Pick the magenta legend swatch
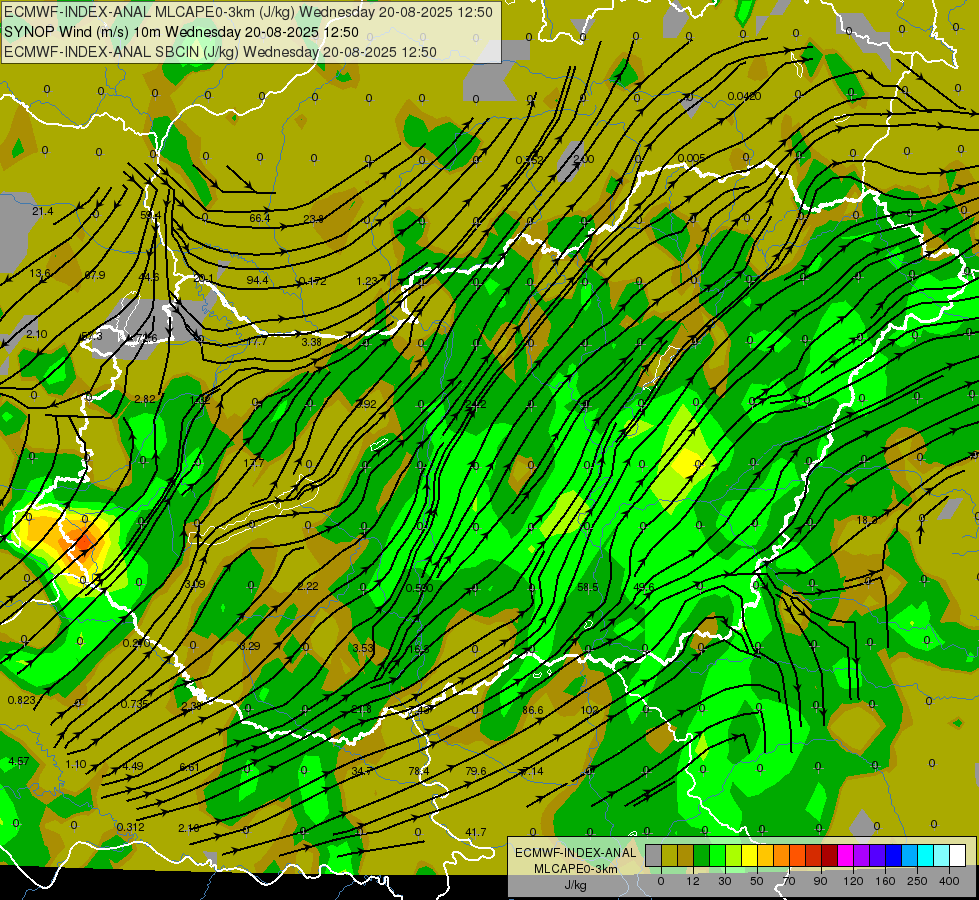 (845, 855)
